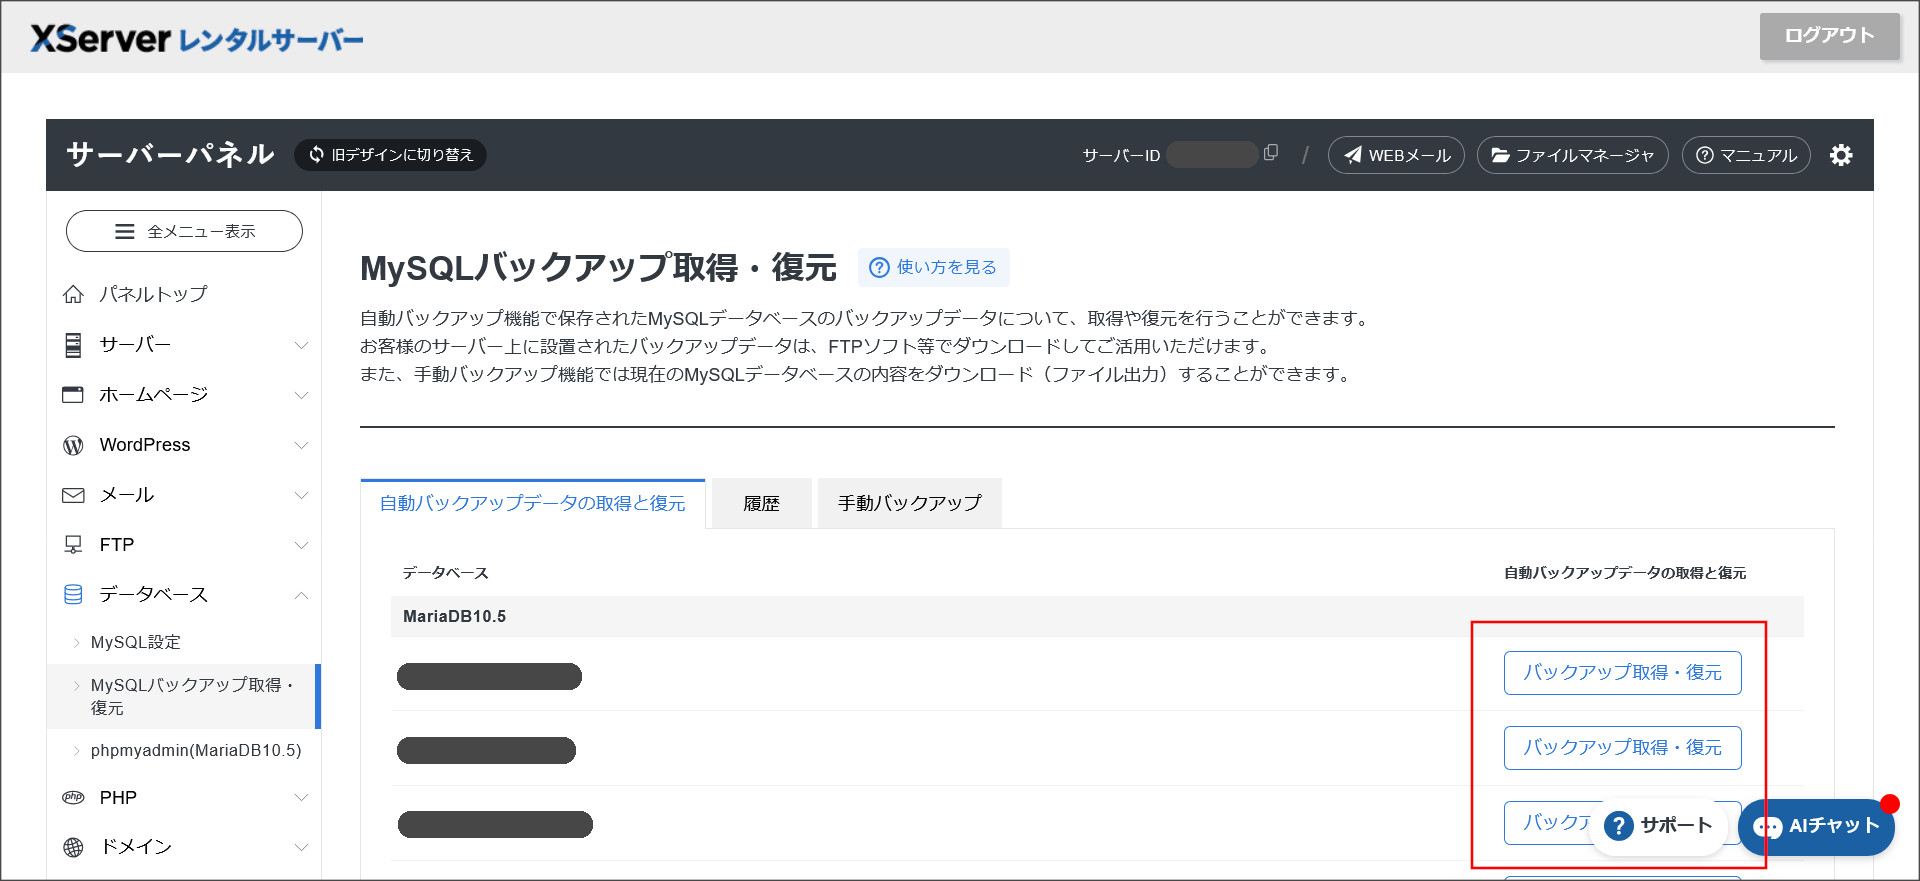
Task: Click the メール envelope icon
Action: 73,495
